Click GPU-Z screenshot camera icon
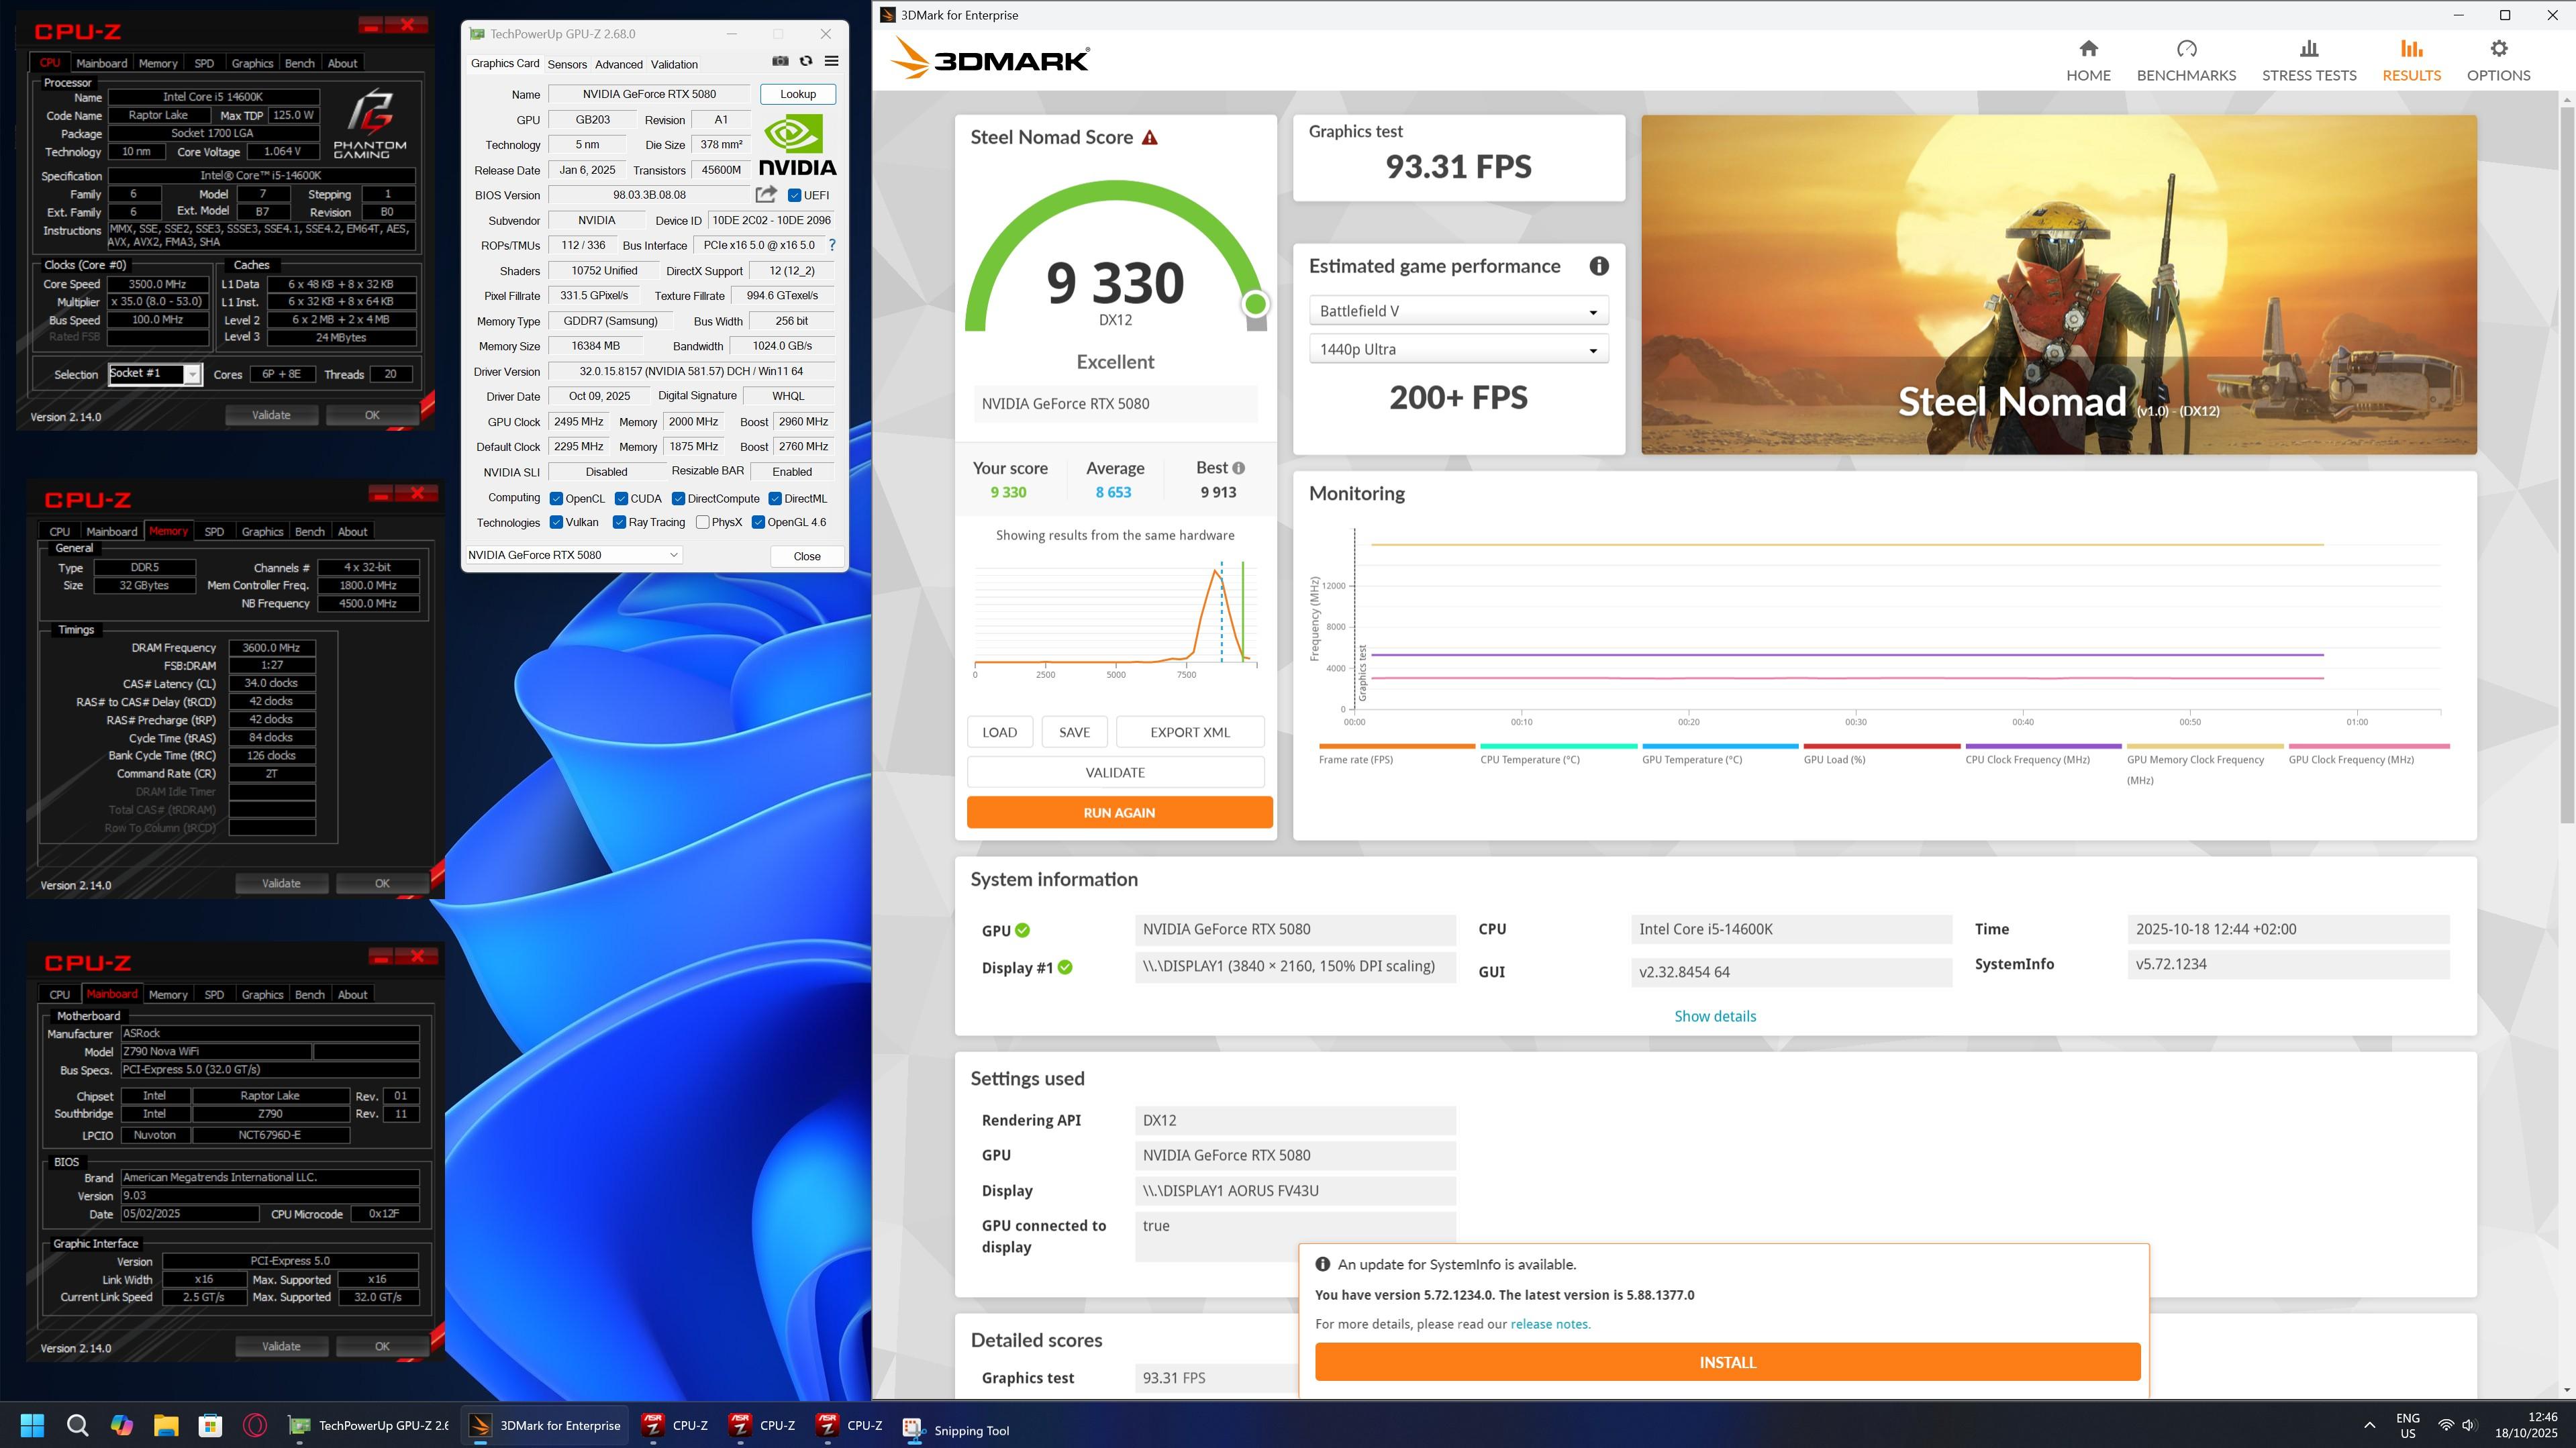 (x=780, y=62)
